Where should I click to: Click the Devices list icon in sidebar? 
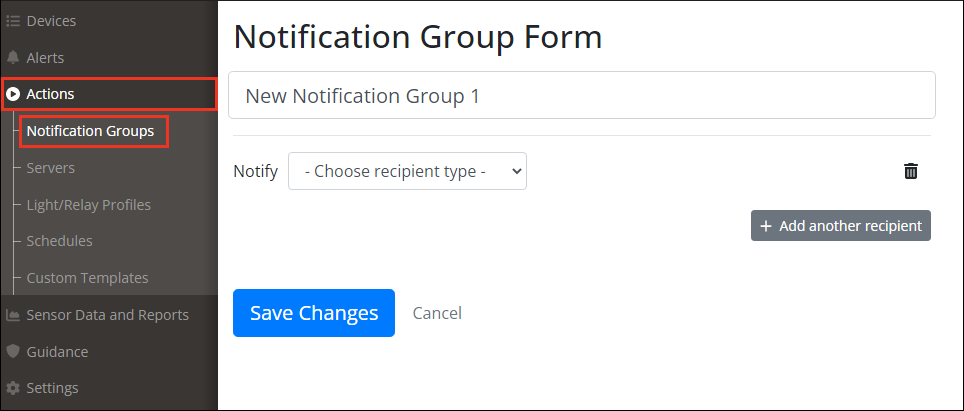[13, 21]
